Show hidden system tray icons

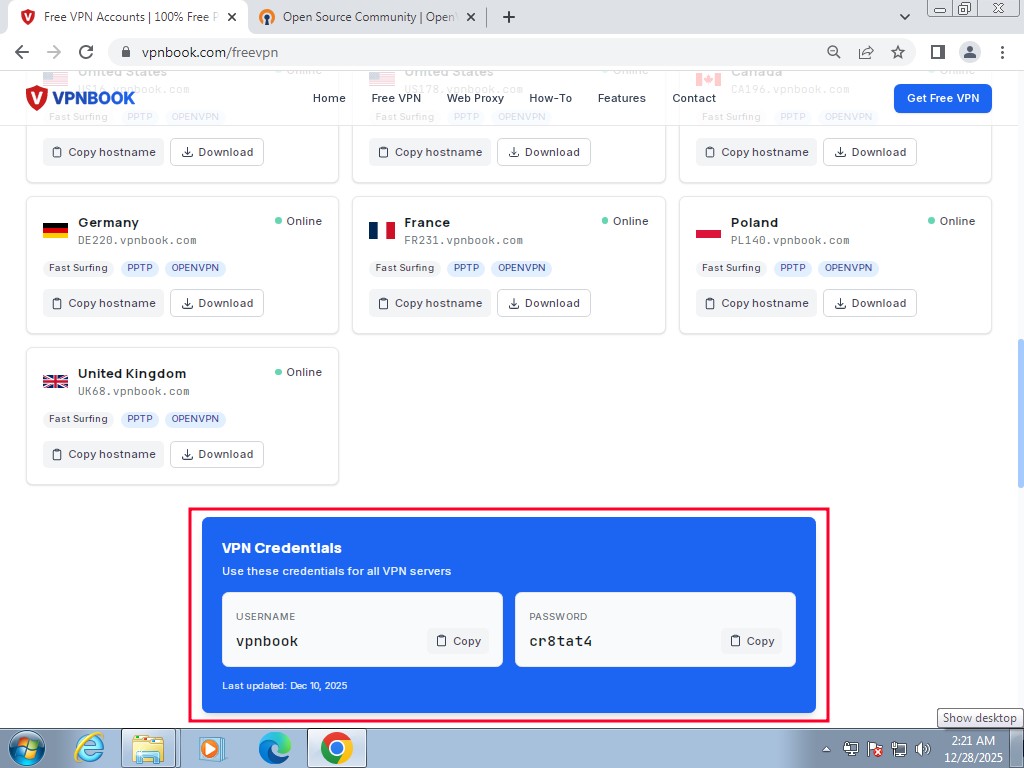coord(827,748)
